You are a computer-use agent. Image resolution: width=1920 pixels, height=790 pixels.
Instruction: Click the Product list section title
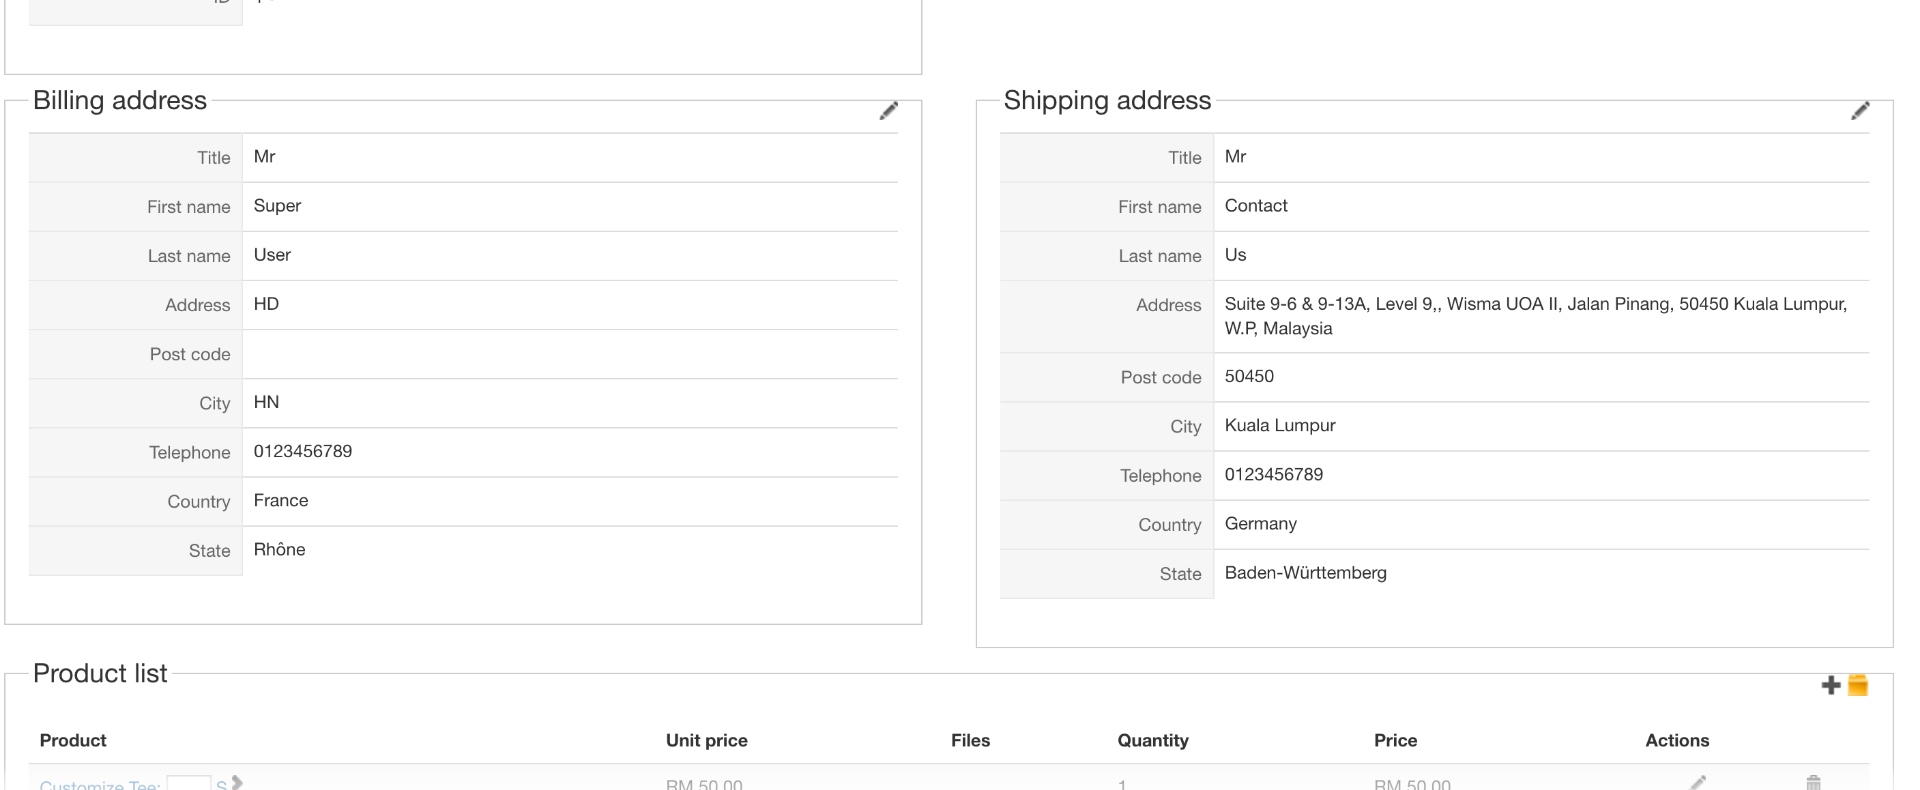tap(100, 673)
